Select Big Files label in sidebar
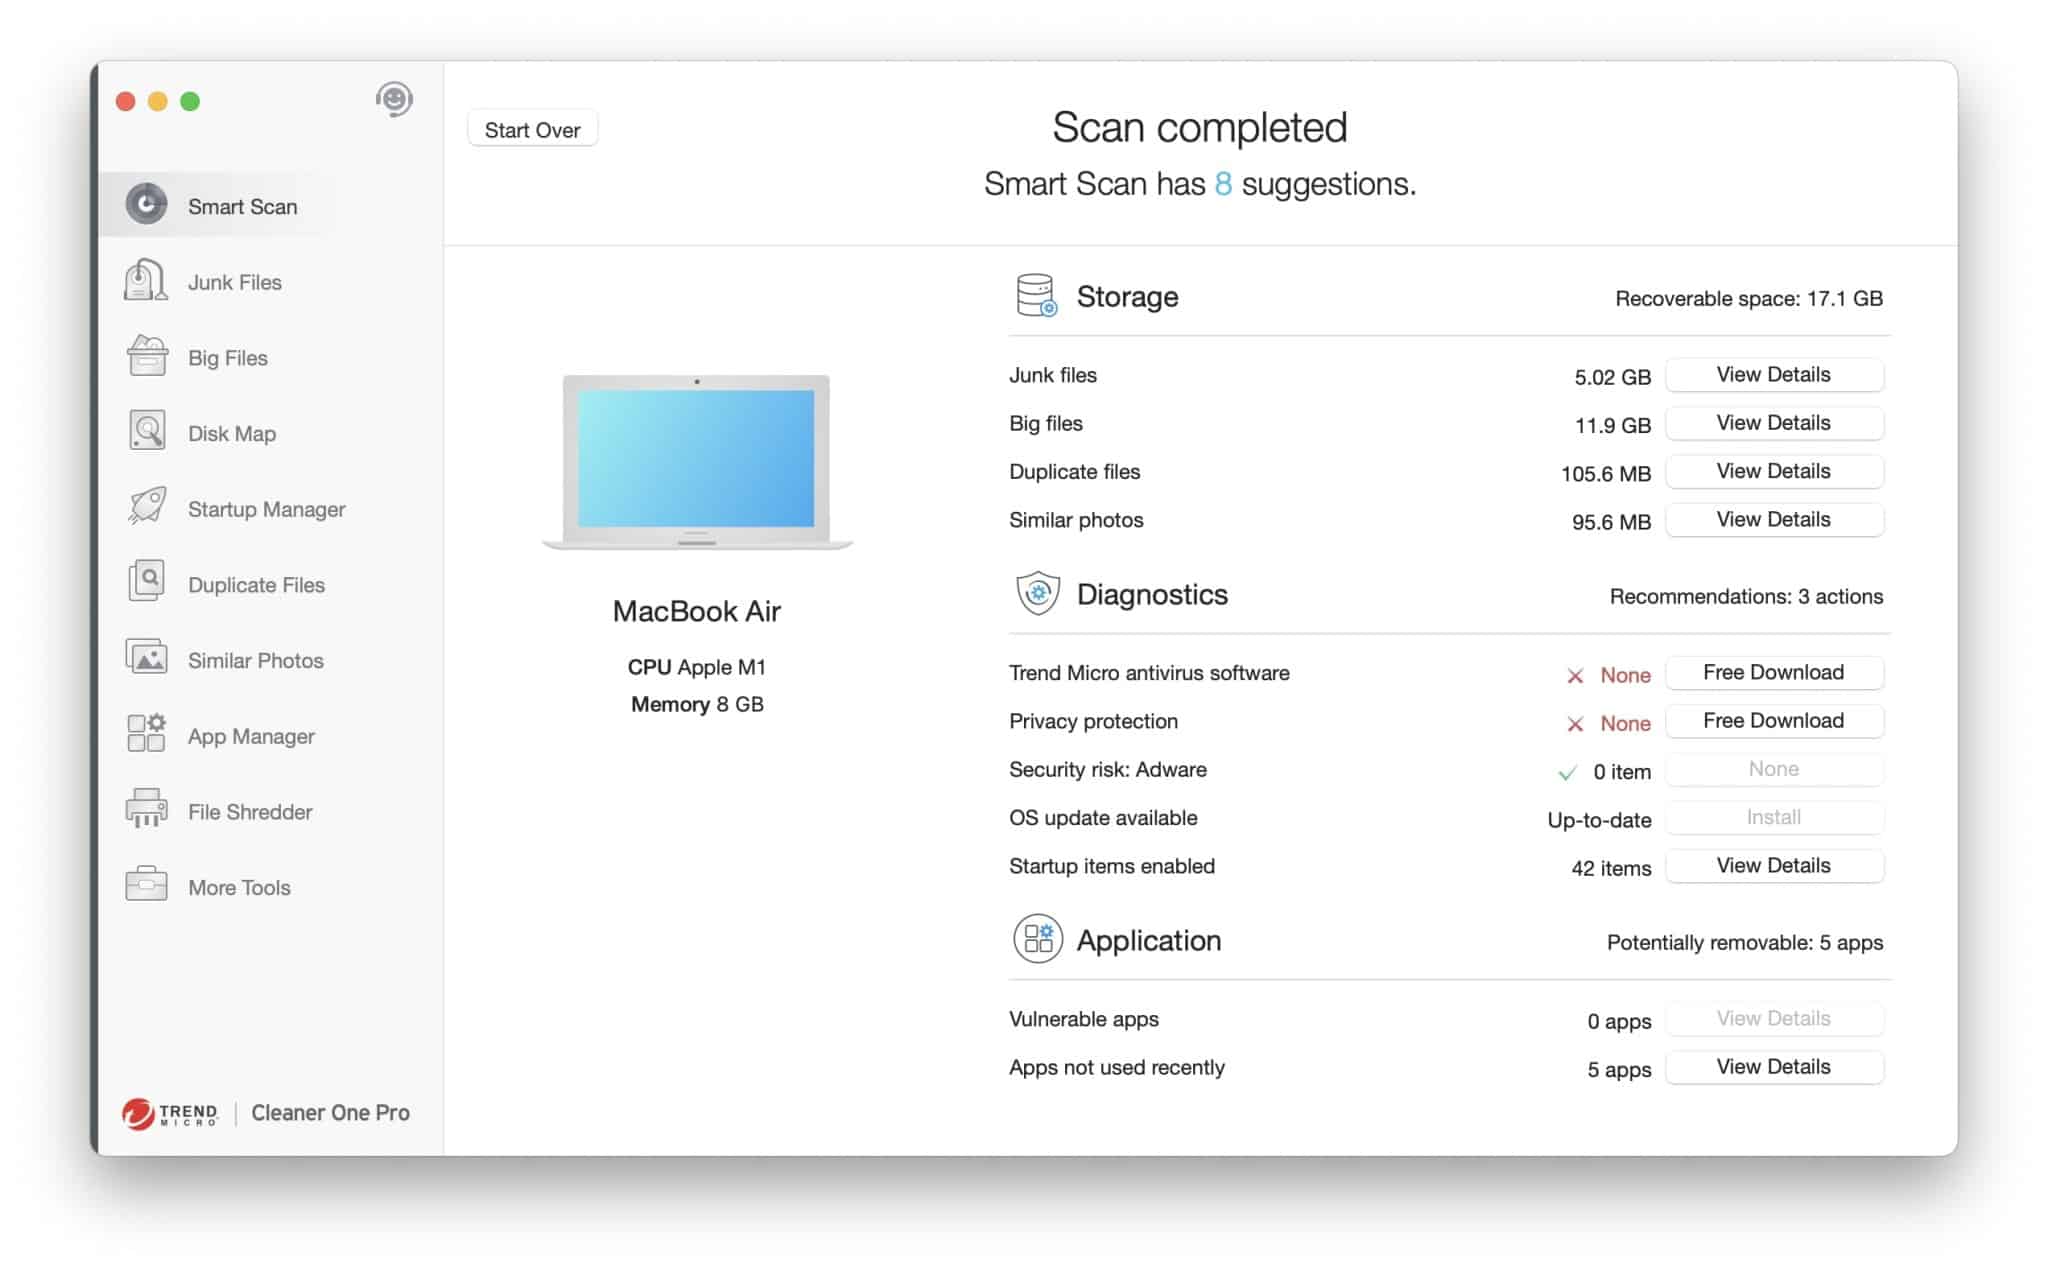The image size is (2048, 1275). (228, 358)
